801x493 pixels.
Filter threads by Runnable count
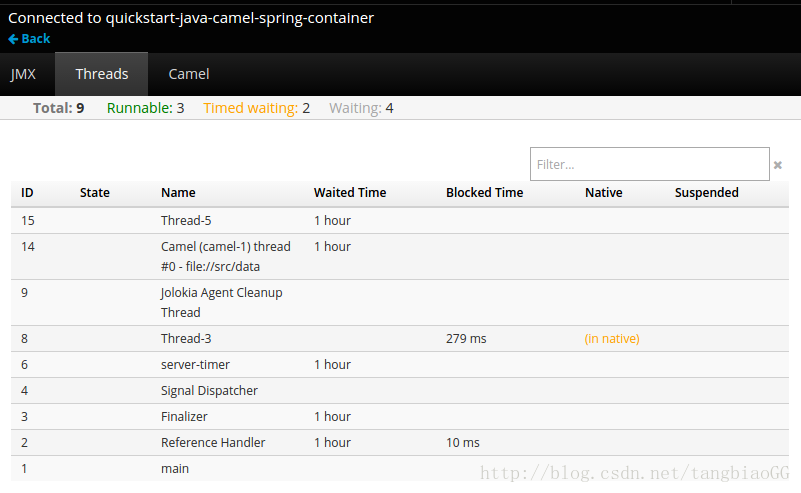coord(146,108)
